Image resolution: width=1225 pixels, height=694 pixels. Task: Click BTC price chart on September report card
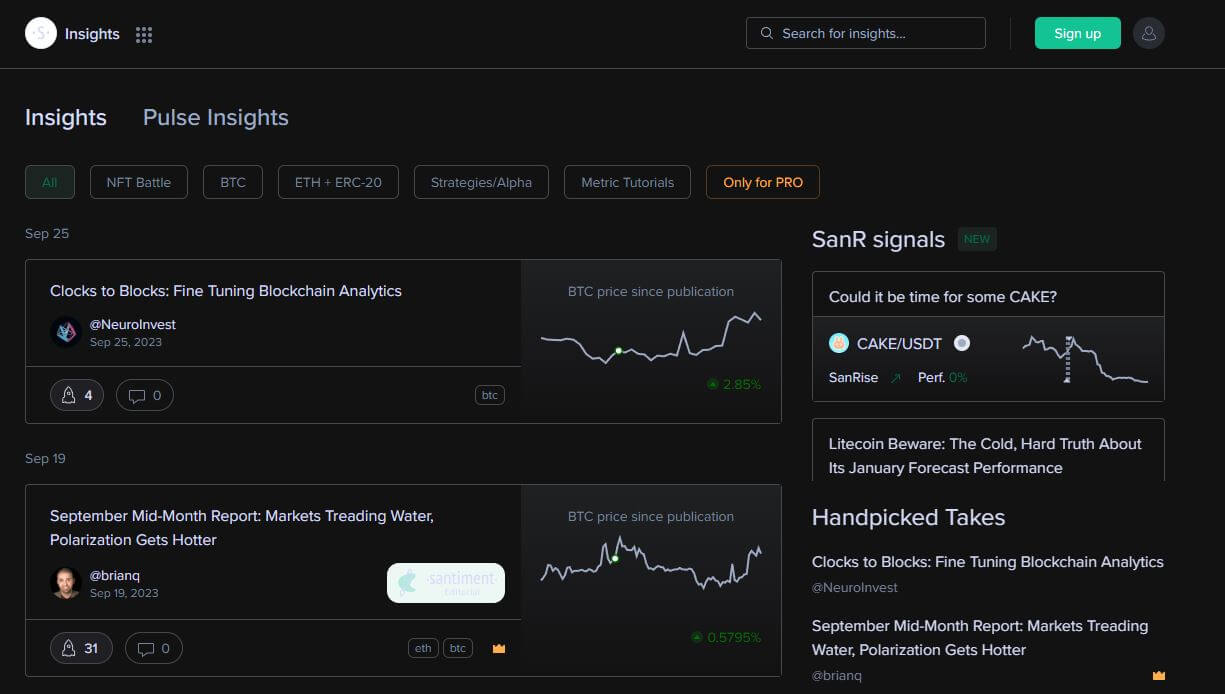651,563
